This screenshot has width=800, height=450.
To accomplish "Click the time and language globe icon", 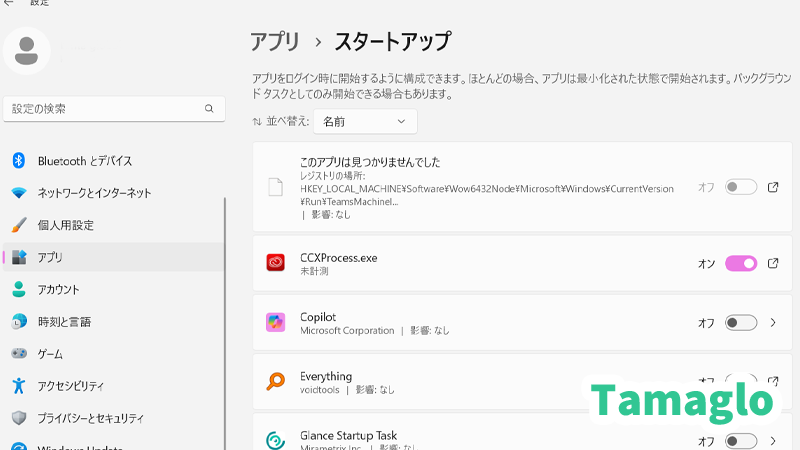I will coord(19,321).
